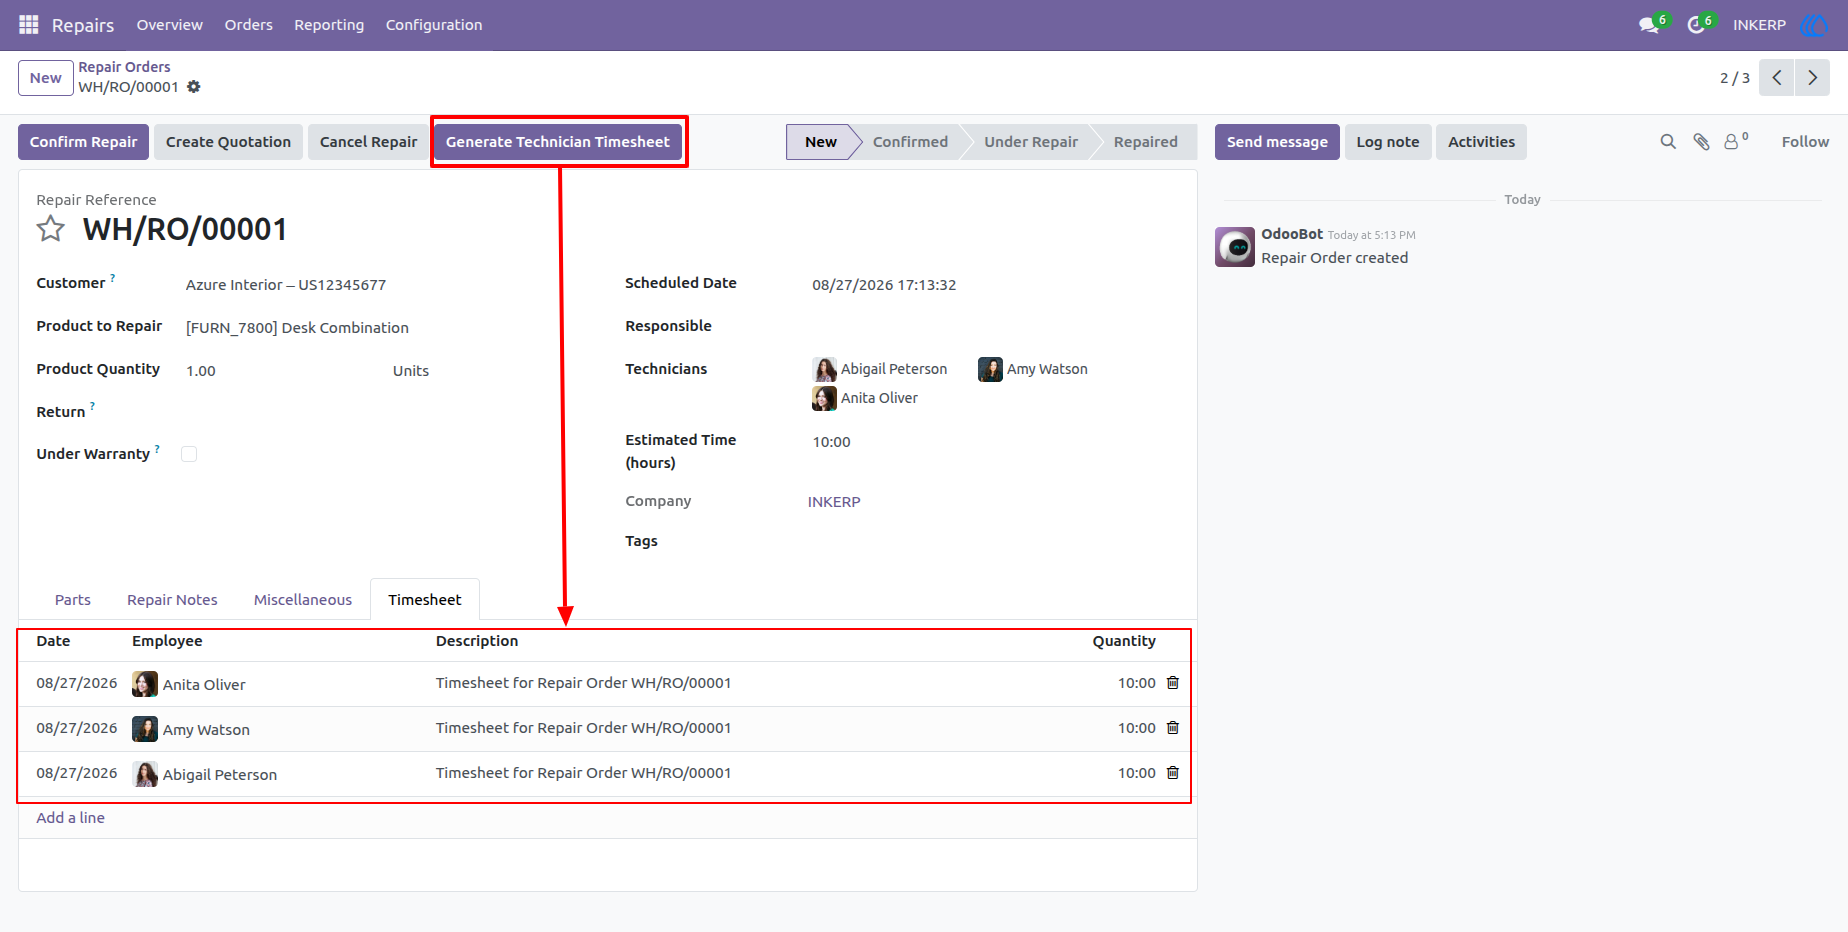This screenshot has width=1848, height=932.
Task: Open the apps grid menu icon
Action: coord(29,25)
